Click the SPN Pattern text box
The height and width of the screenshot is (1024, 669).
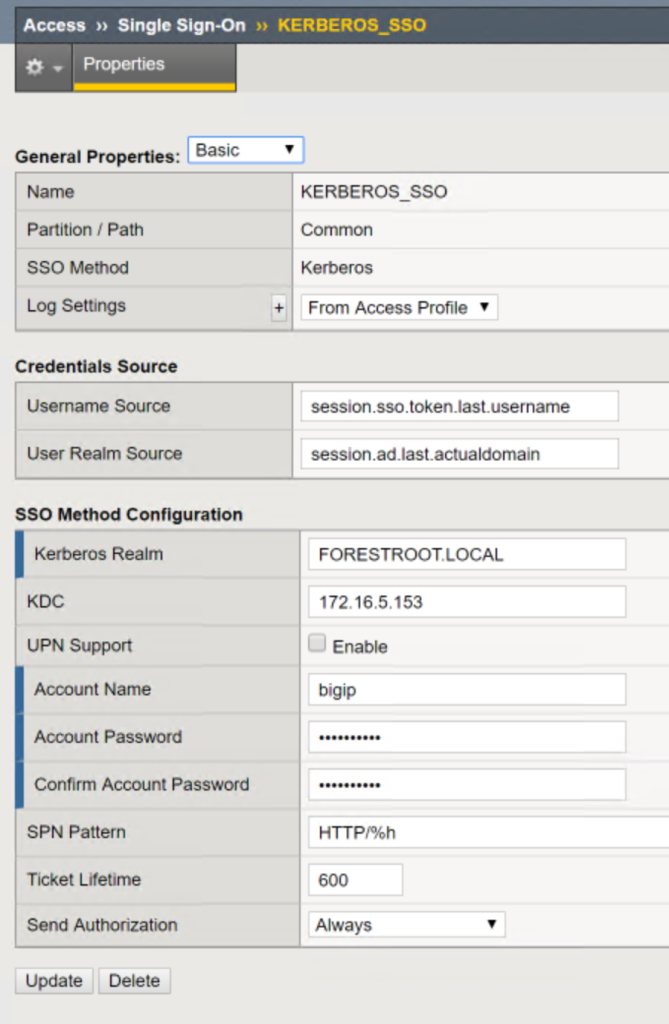489,833
